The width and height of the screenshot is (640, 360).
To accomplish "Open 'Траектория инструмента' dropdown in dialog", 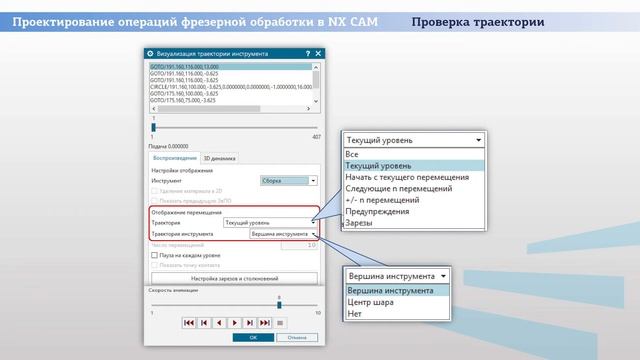I will click(x=283, y=234).
